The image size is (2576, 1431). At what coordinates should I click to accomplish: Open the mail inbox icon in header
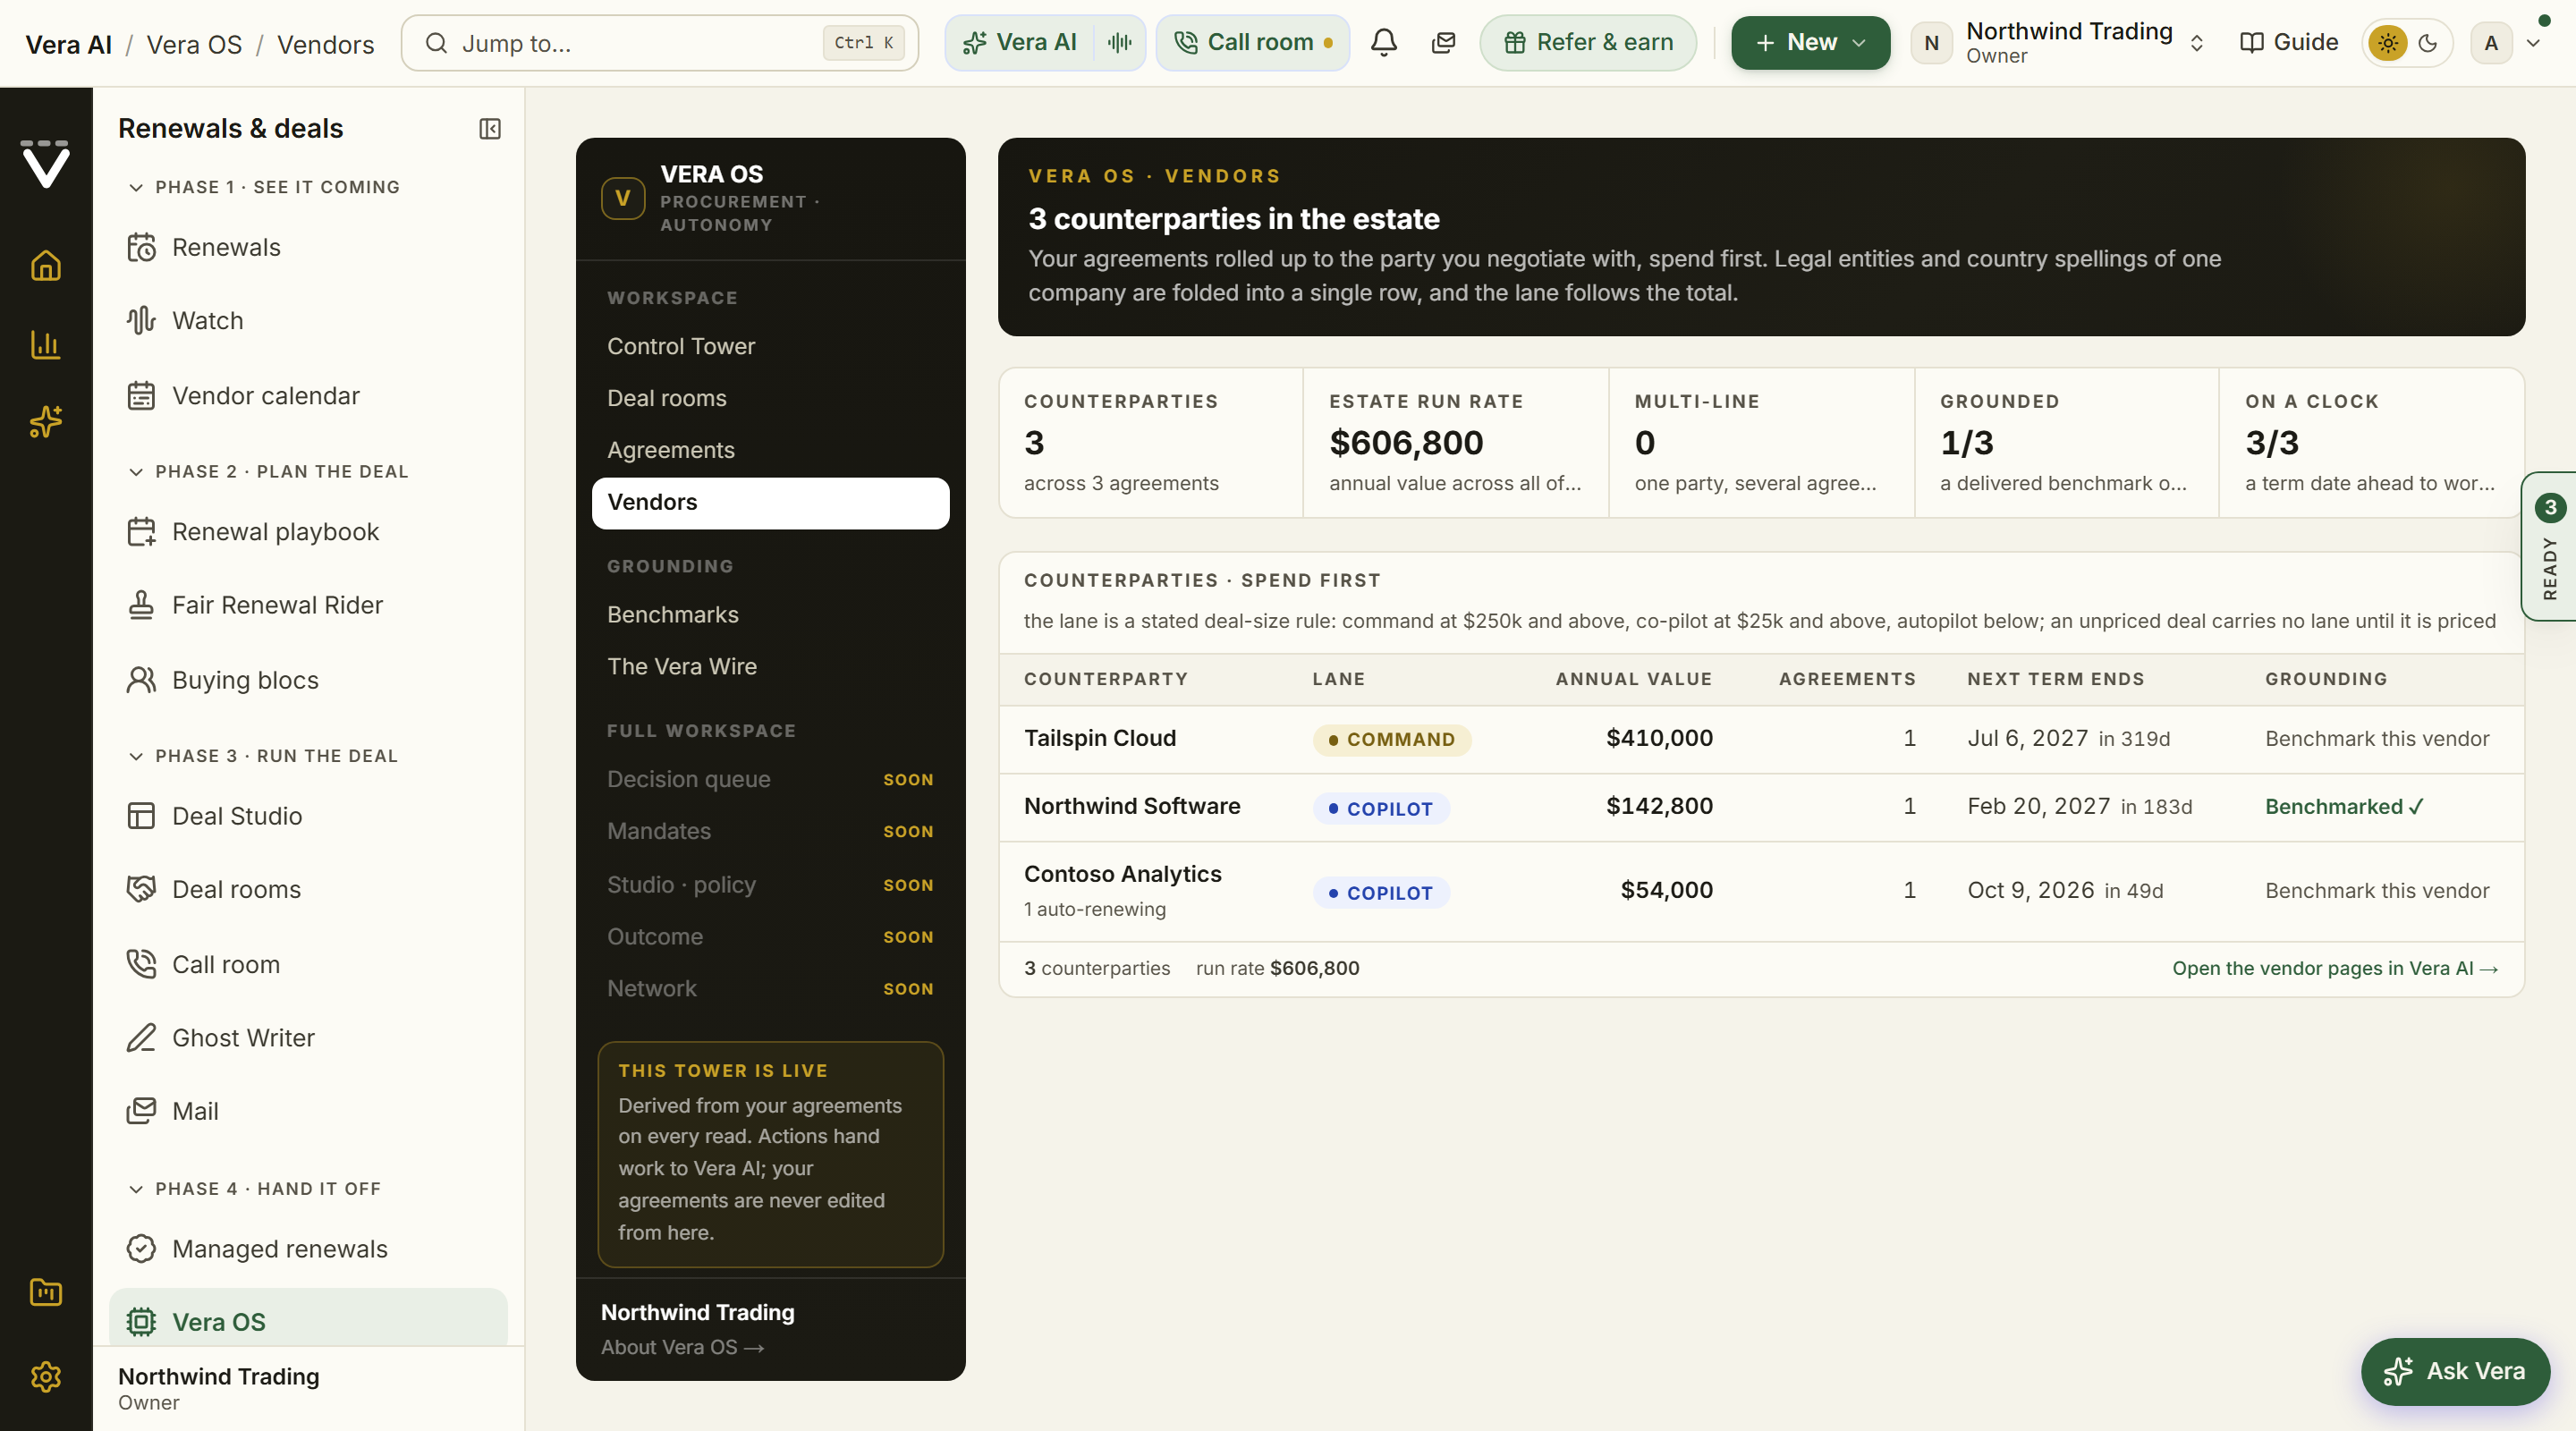[1443, 42]
